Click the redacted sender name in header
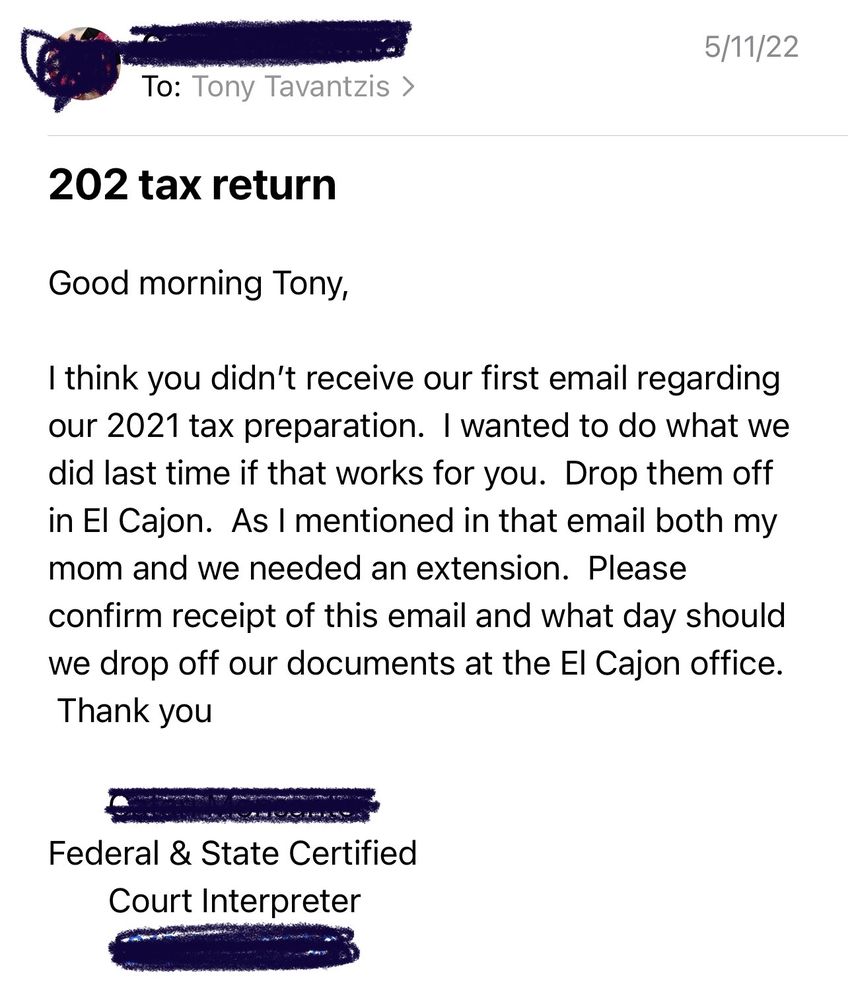 point(270,40)
